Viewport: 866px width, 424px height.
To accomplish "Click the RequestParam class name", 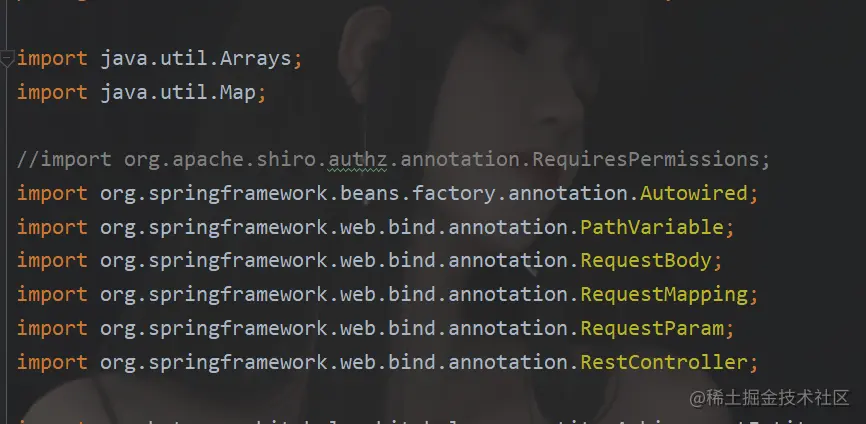I will tap(652, 328).
